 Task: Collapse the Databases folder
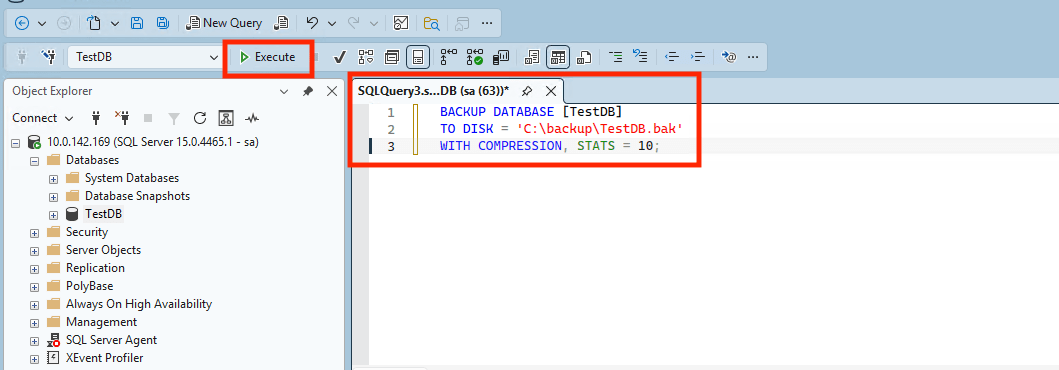coord(34,161)
